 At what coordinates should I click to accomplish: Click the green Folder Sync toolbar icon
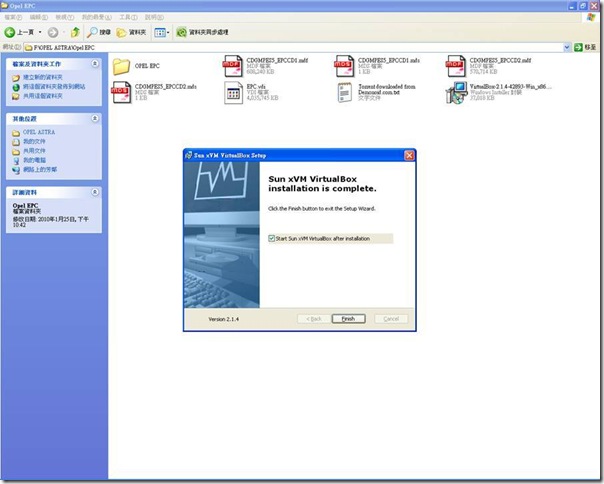[x=181, y=32]
